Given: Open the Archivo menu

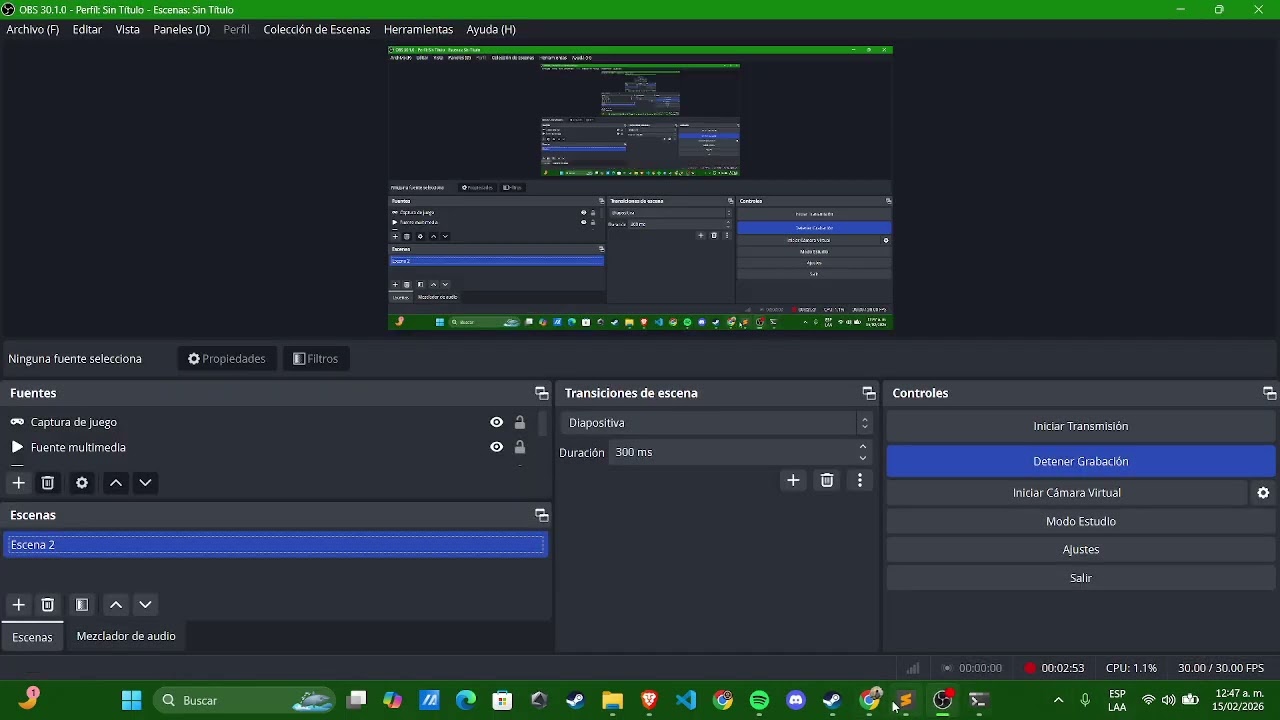Looking at the screenshot, I should (x=33, y=29).
